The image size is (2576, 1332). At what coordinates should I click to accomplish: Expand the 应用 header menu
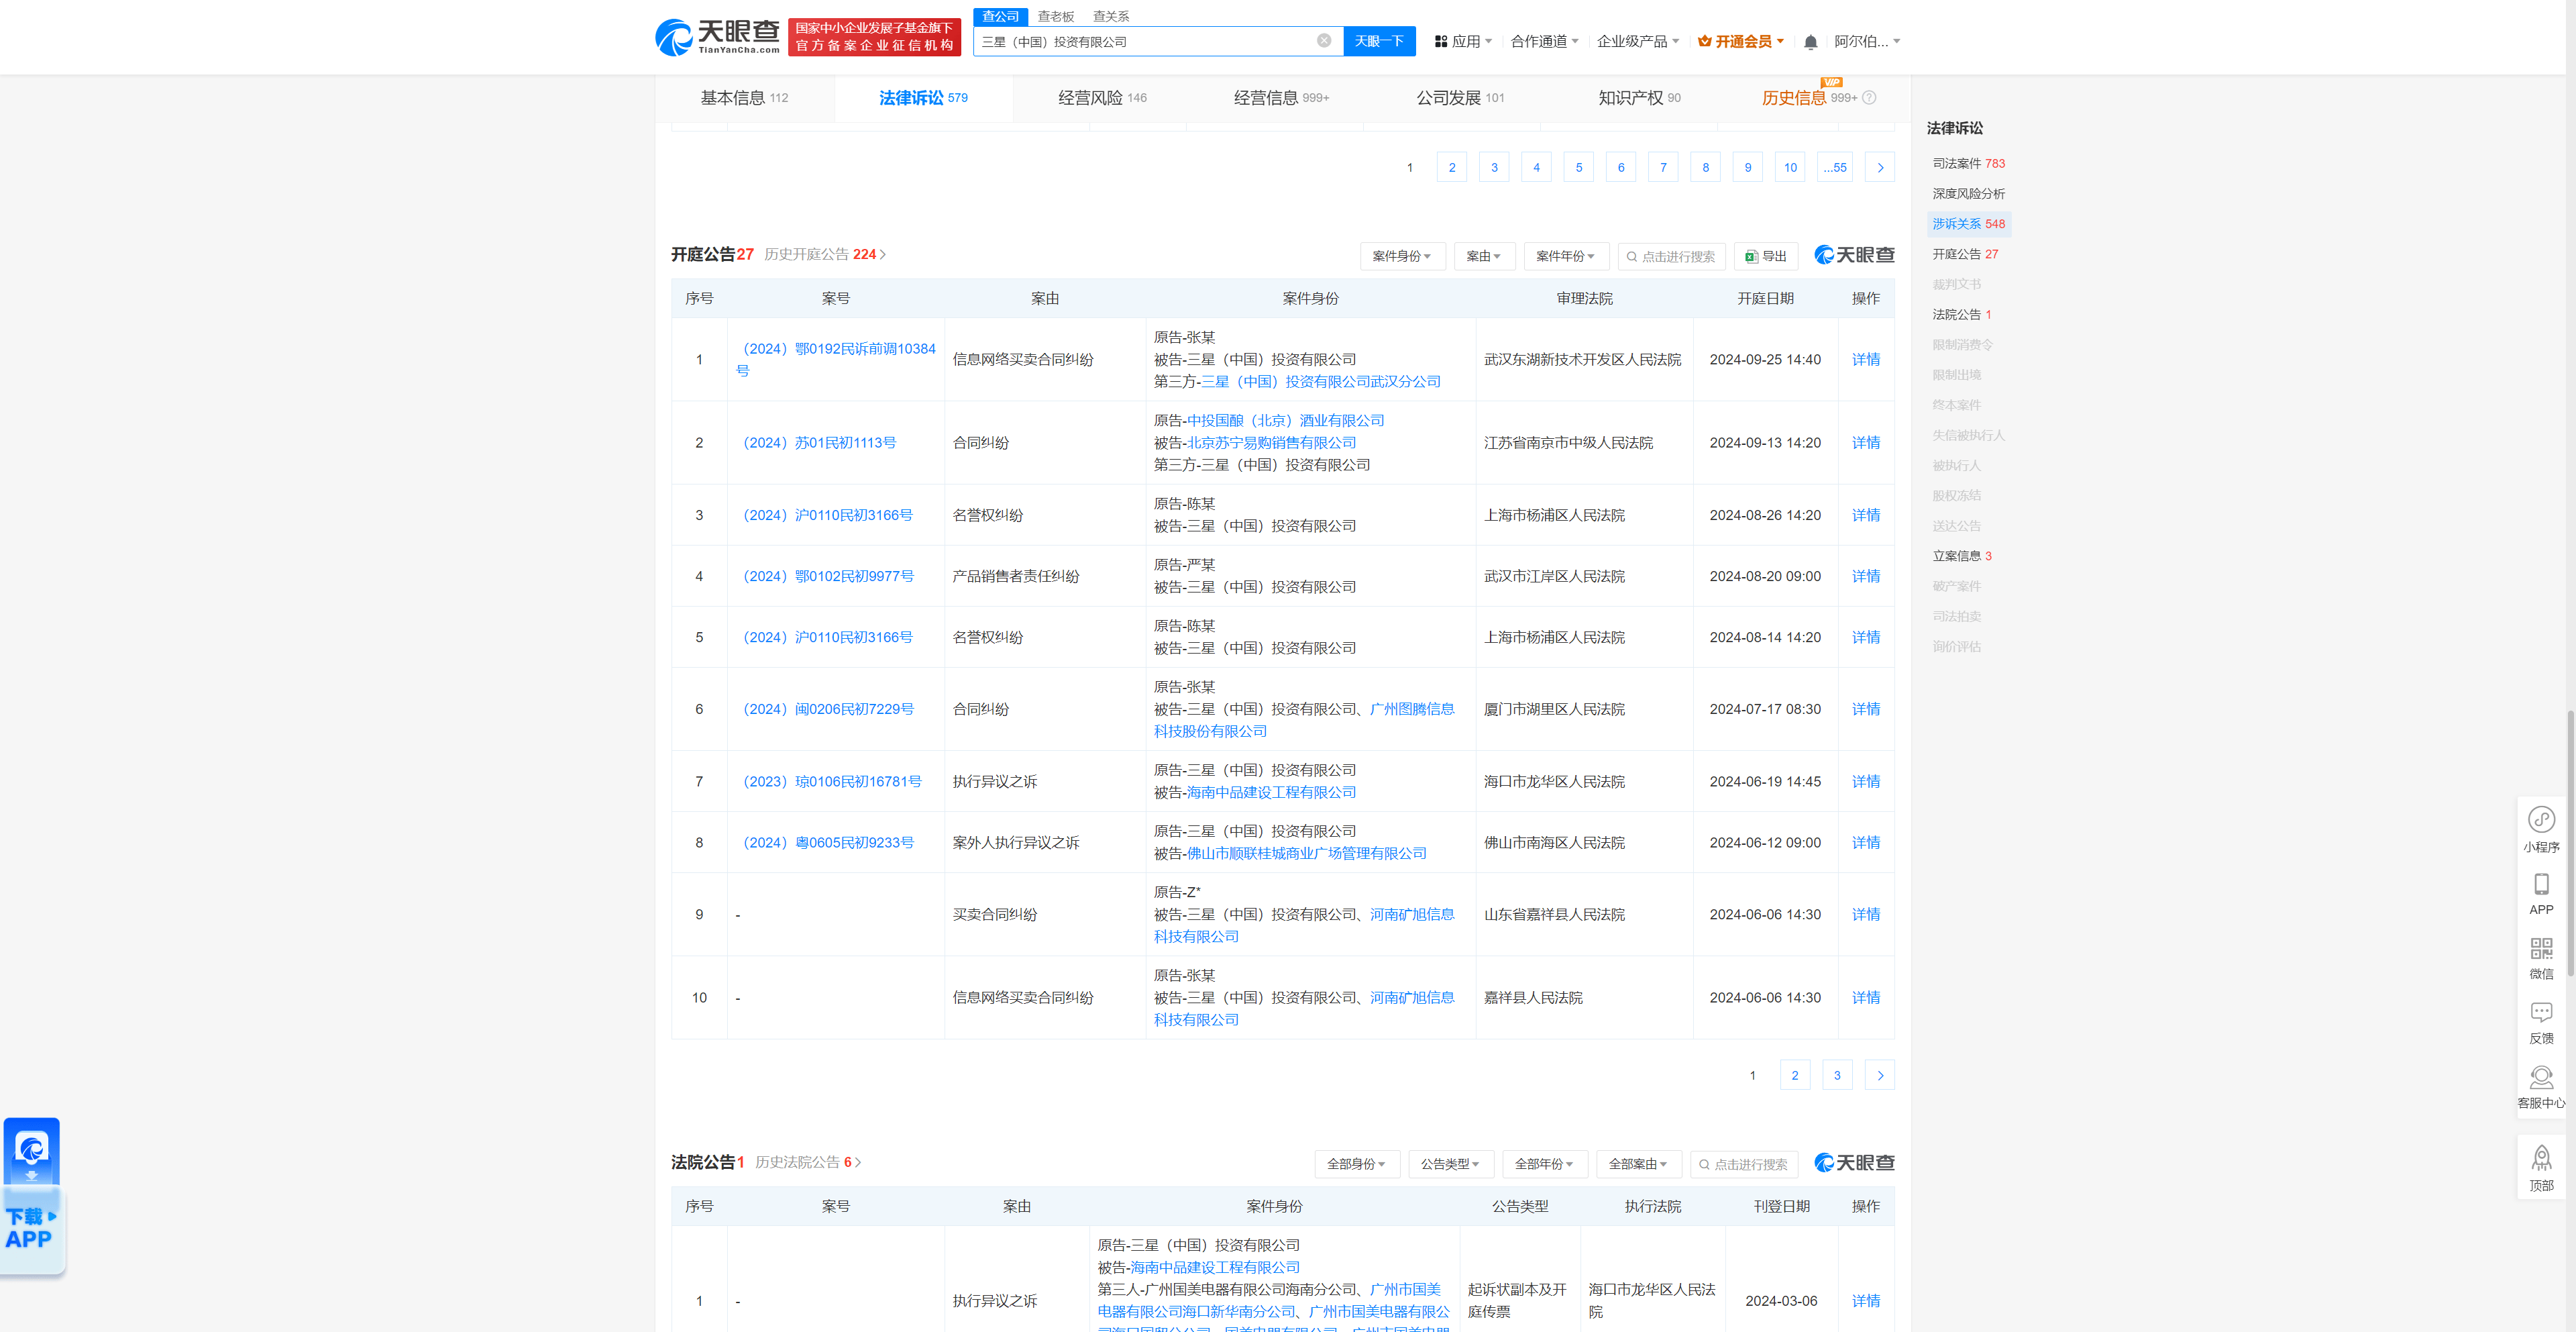click(1463, 41)
